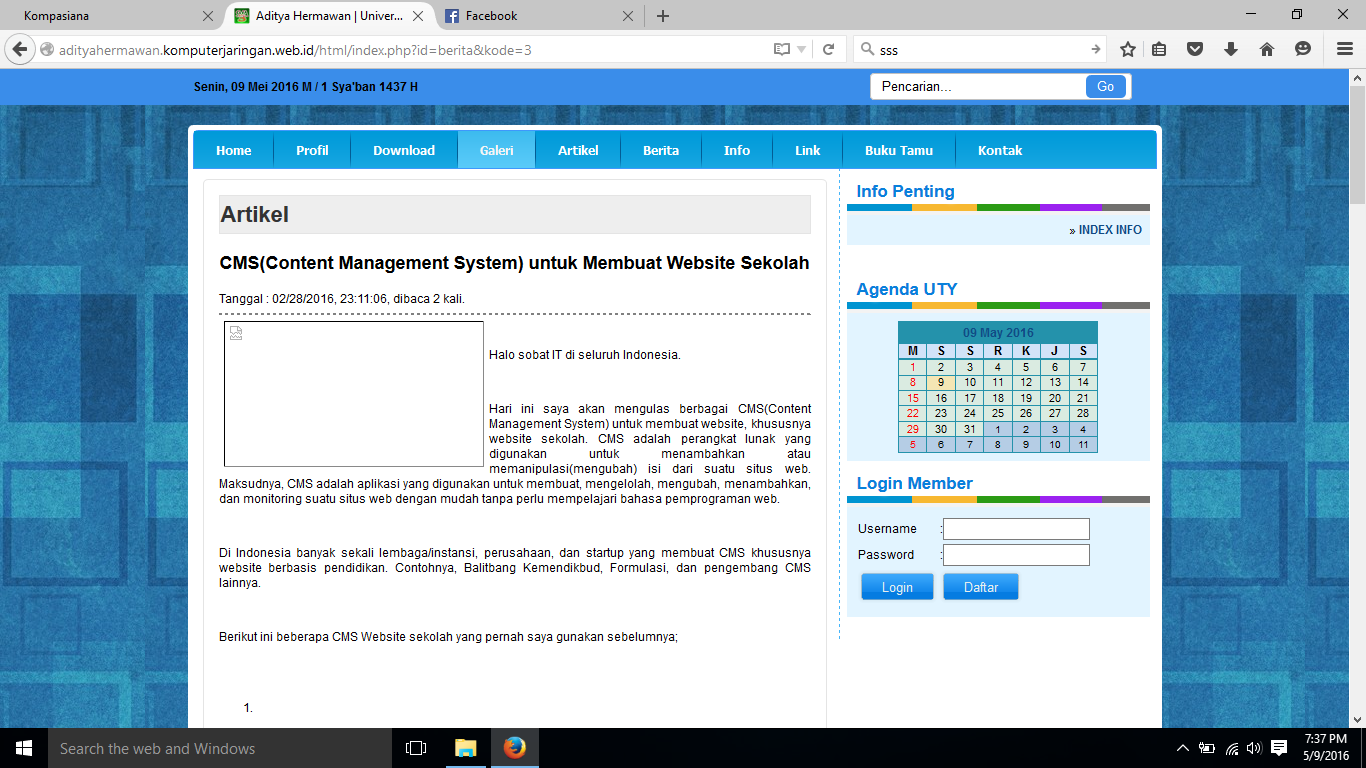Click the Pencarian search input field
The width and height of the screenshot is (1366, 768).
[x=978, y=87]
